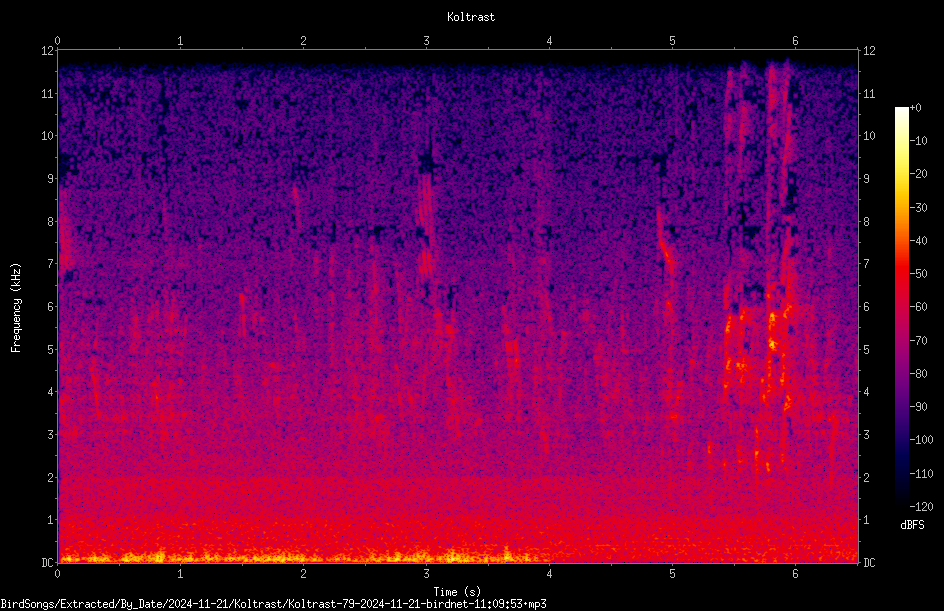Select the 12 kHz label on left frequency axis

tap(48, 51)
